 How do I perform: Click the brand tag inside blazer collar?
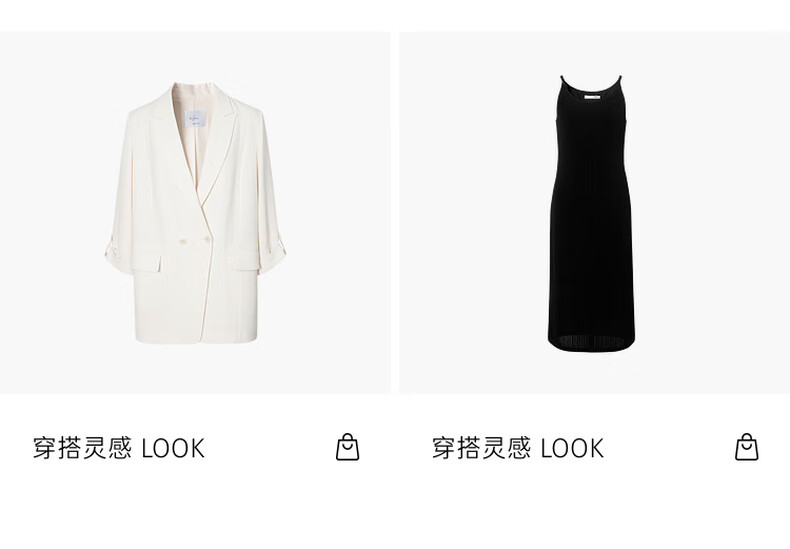[194, 119]
